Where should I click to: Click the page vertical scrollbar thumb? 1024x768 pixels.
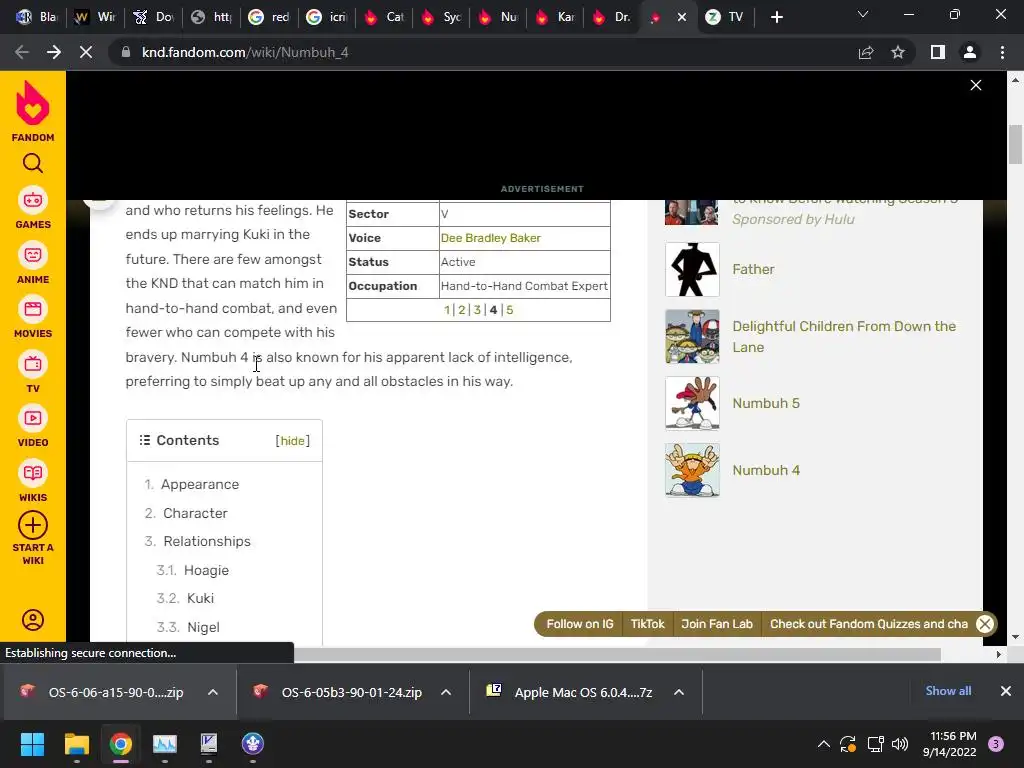click(1015, 144)
